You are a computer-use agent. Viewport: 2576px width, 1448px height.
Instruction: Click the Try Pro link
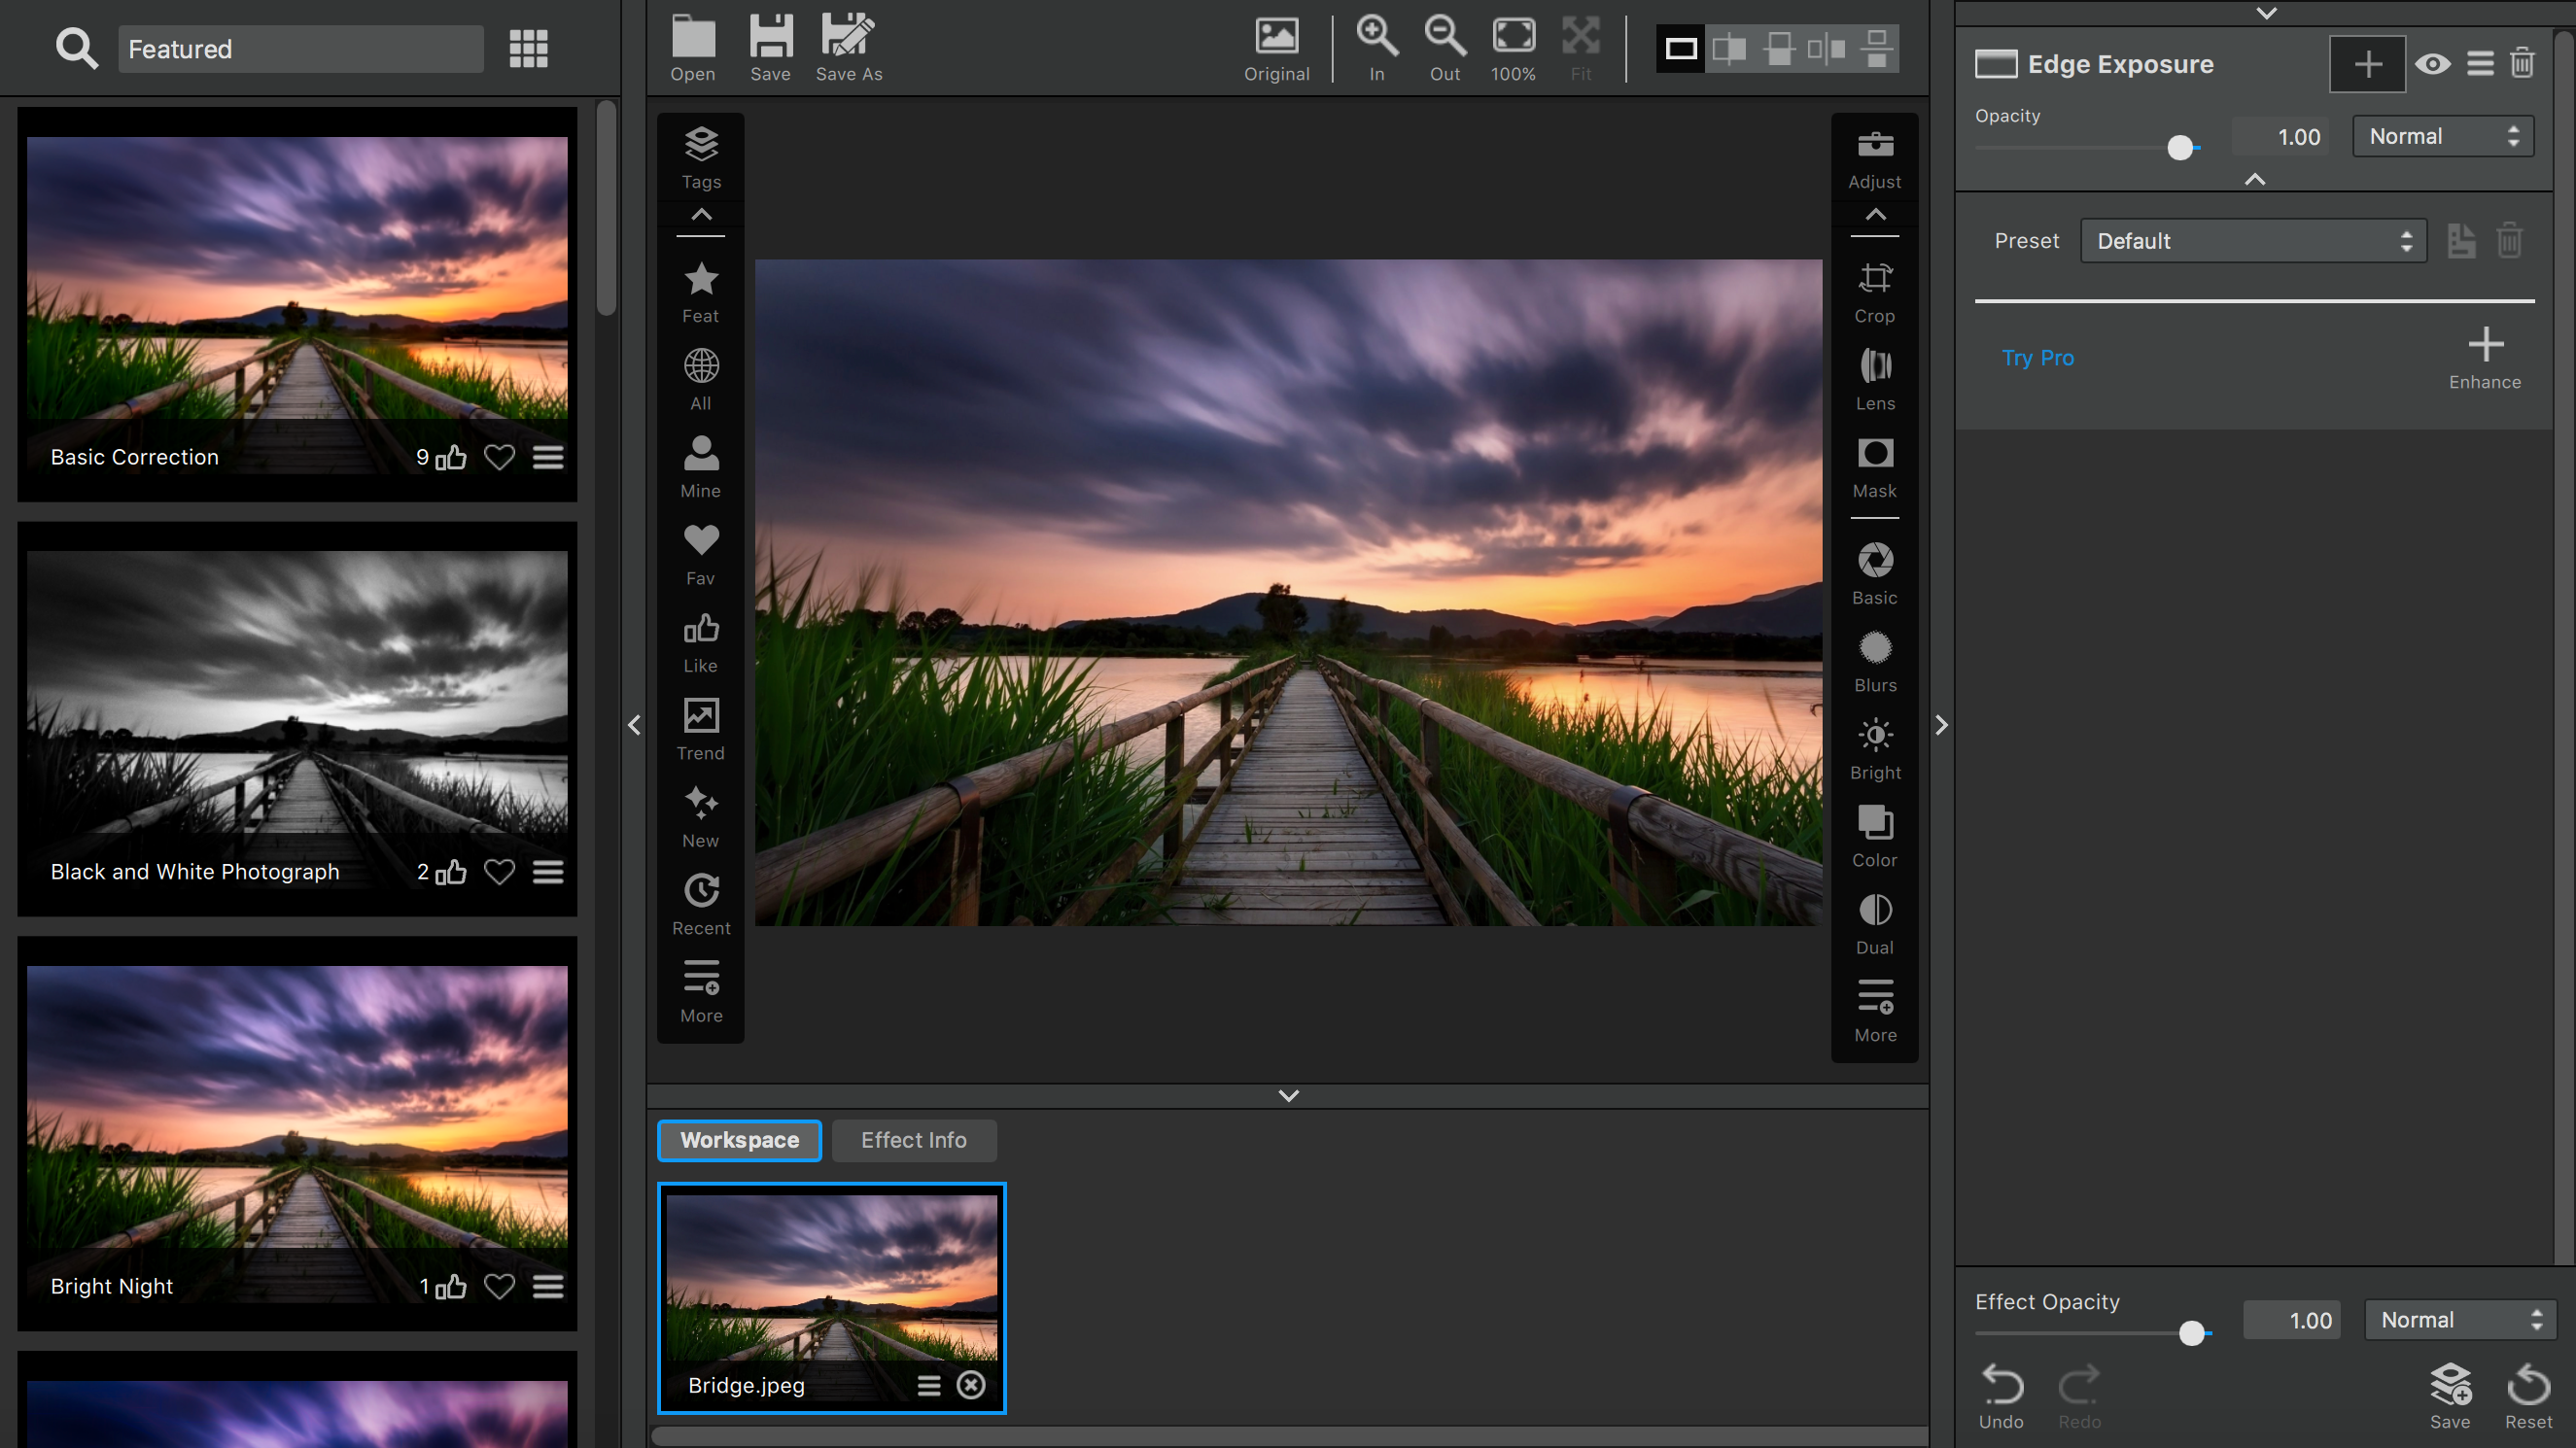coord(2037,358)
